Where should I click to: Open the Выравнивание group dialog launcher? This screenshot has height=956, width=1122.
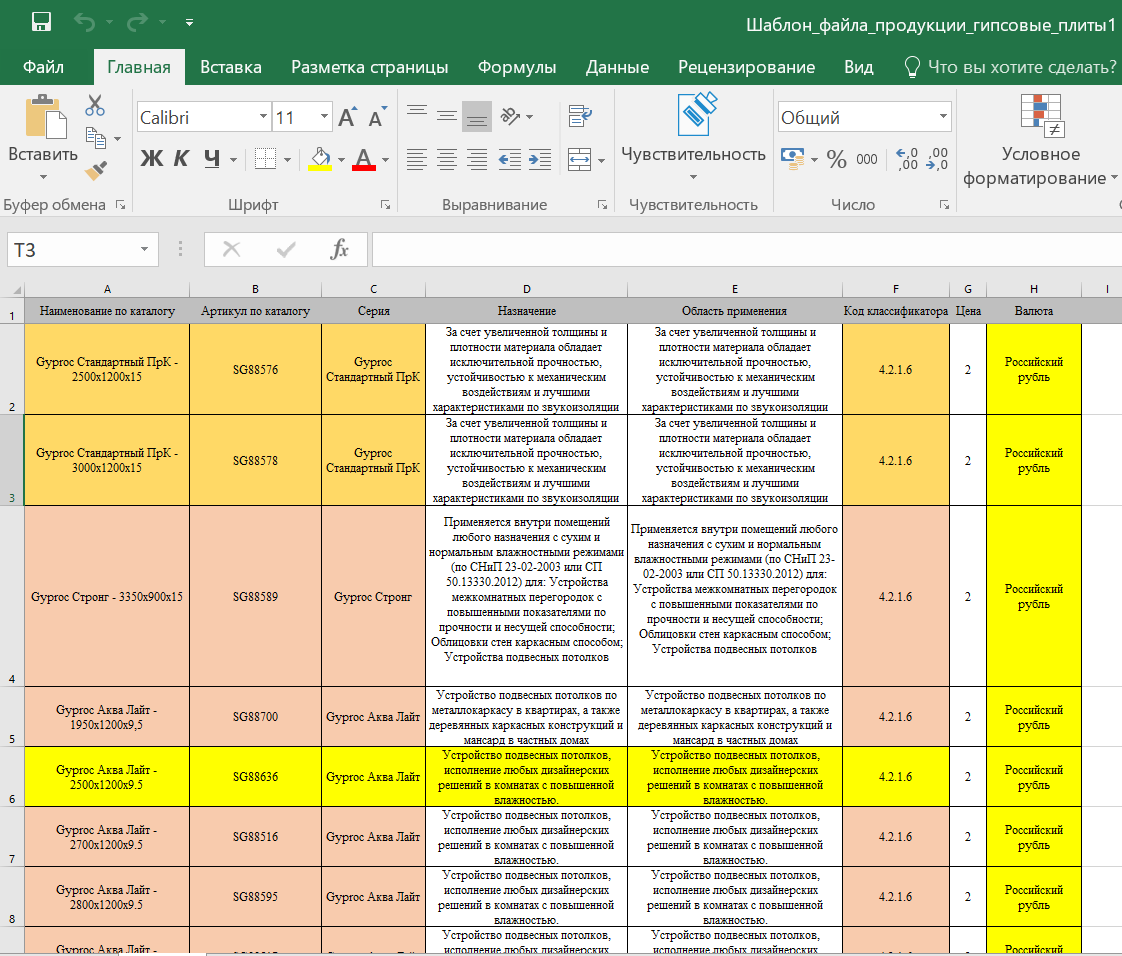point(603,205)
